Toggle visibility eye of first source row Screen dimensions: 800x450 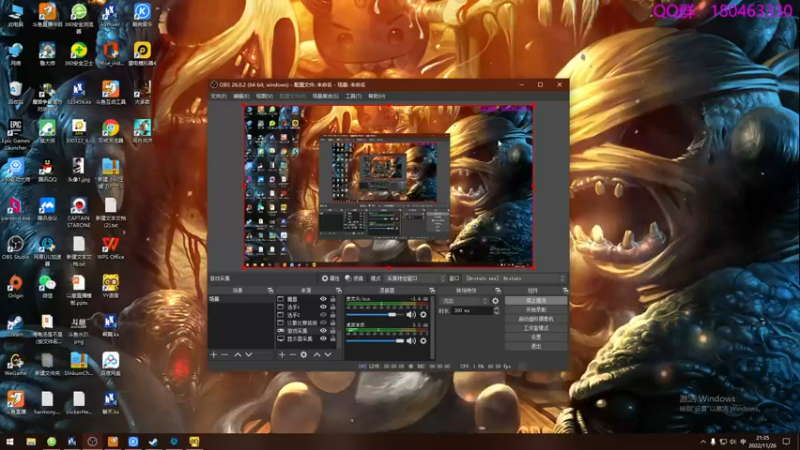click(323, 299)
